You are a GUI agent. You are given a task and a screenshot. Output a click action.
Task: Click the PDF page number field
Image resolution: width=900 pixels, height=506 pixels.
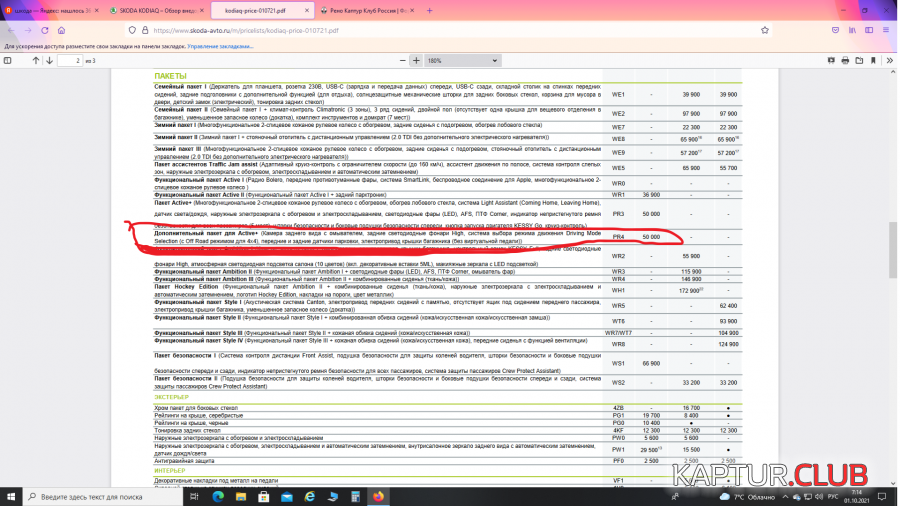point(71,61)
